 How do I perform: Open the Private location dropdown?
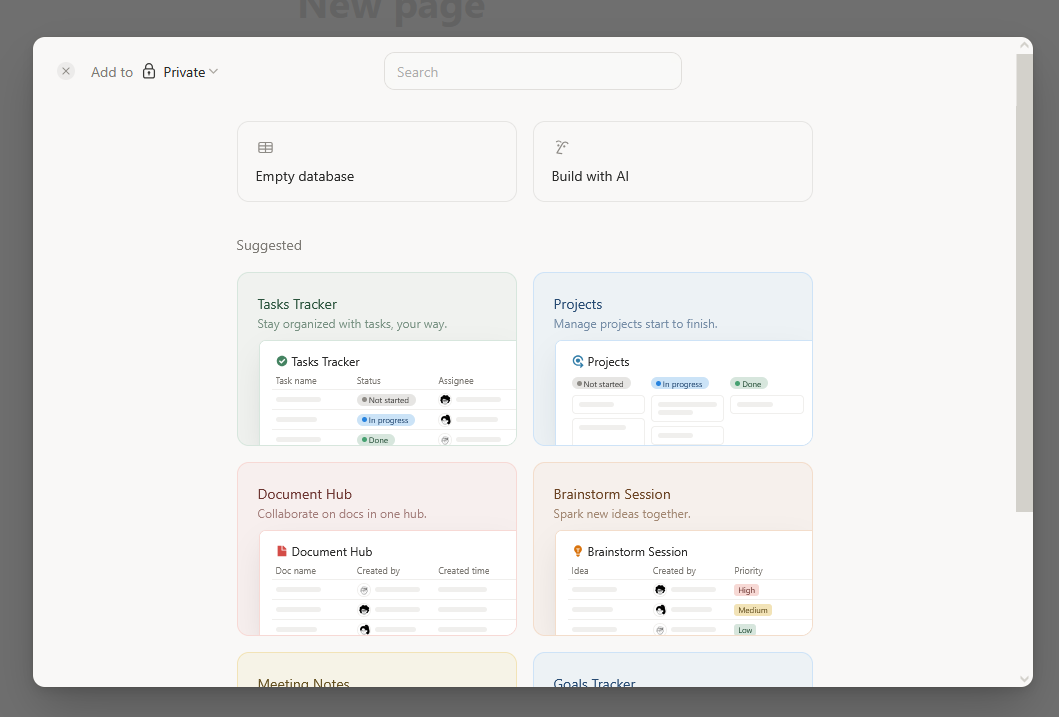click(190, 71)
